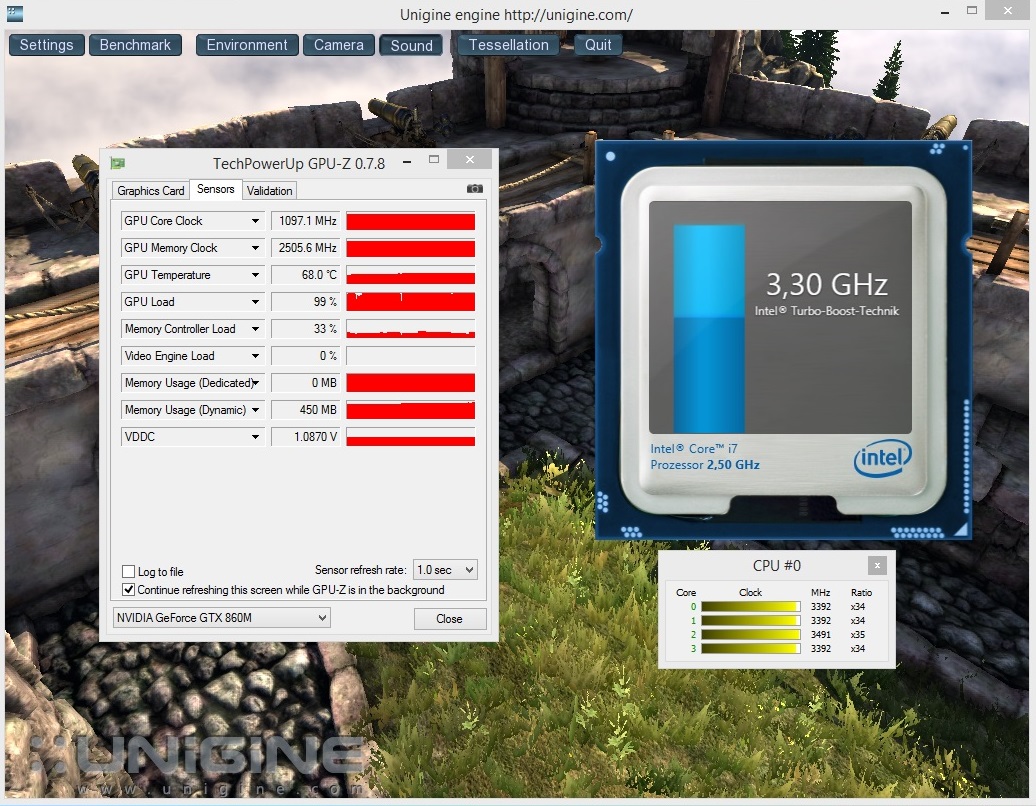Open the Sensor refresh rate combo box
Viewport: 1036px width, 806px height.
445,569
